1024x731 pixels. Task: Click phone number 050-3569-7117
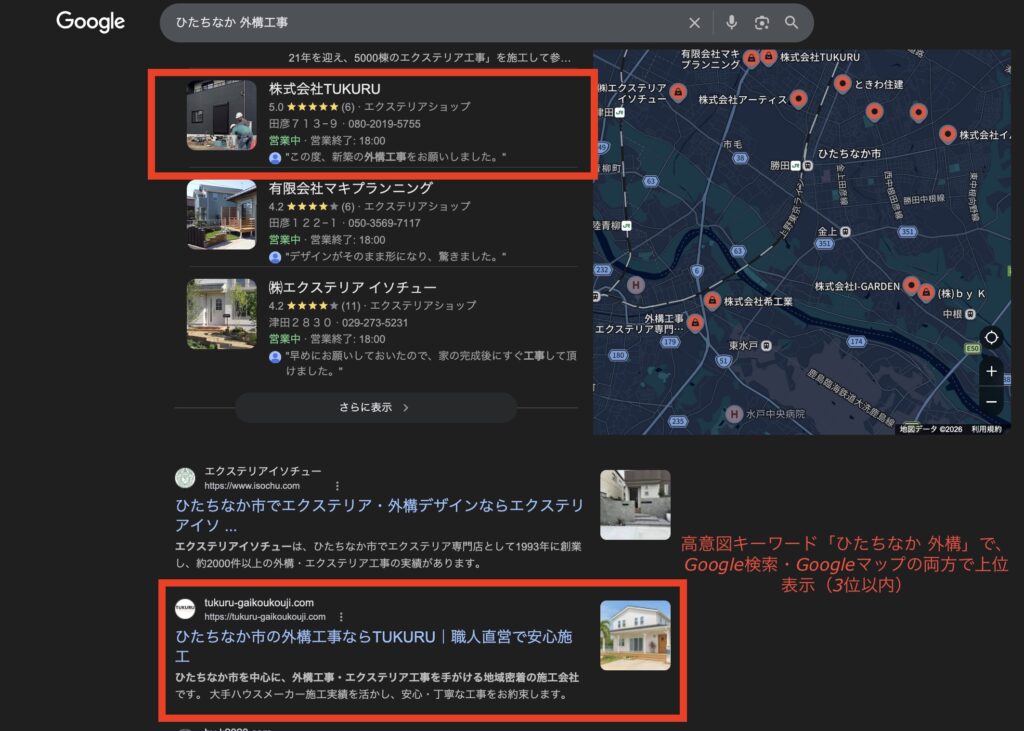384,223
